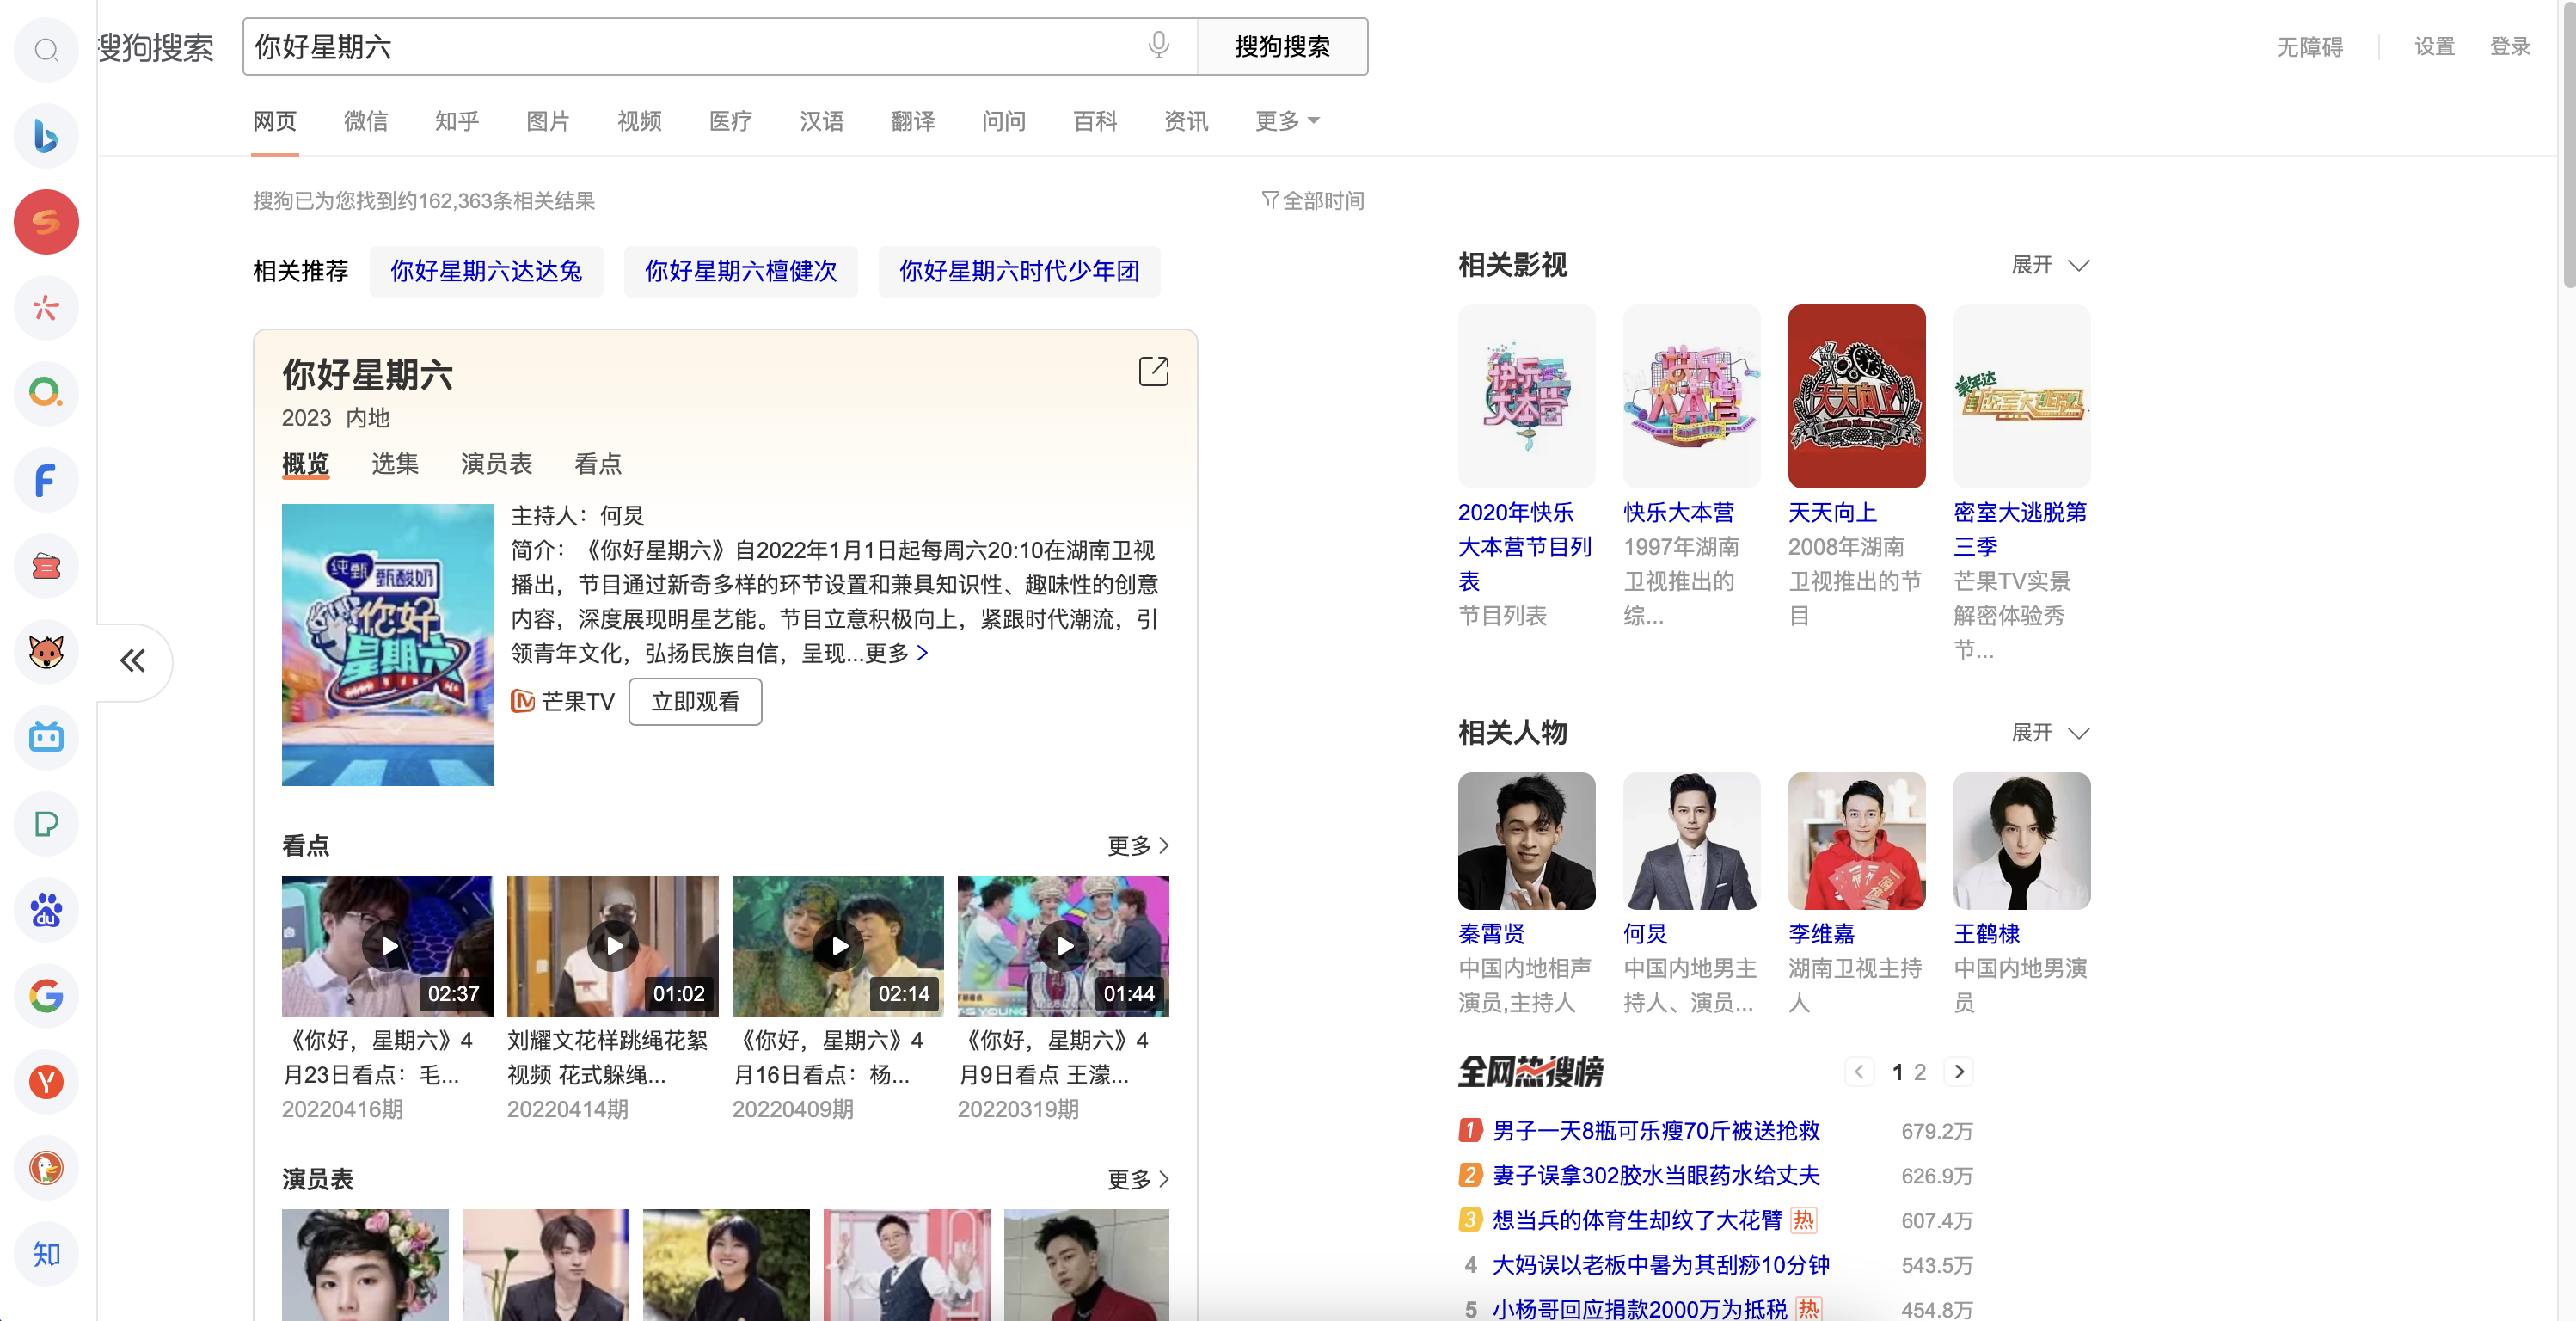Click the Mango TV logo in the show card
2576x1321 pixels.
[524, 701]
